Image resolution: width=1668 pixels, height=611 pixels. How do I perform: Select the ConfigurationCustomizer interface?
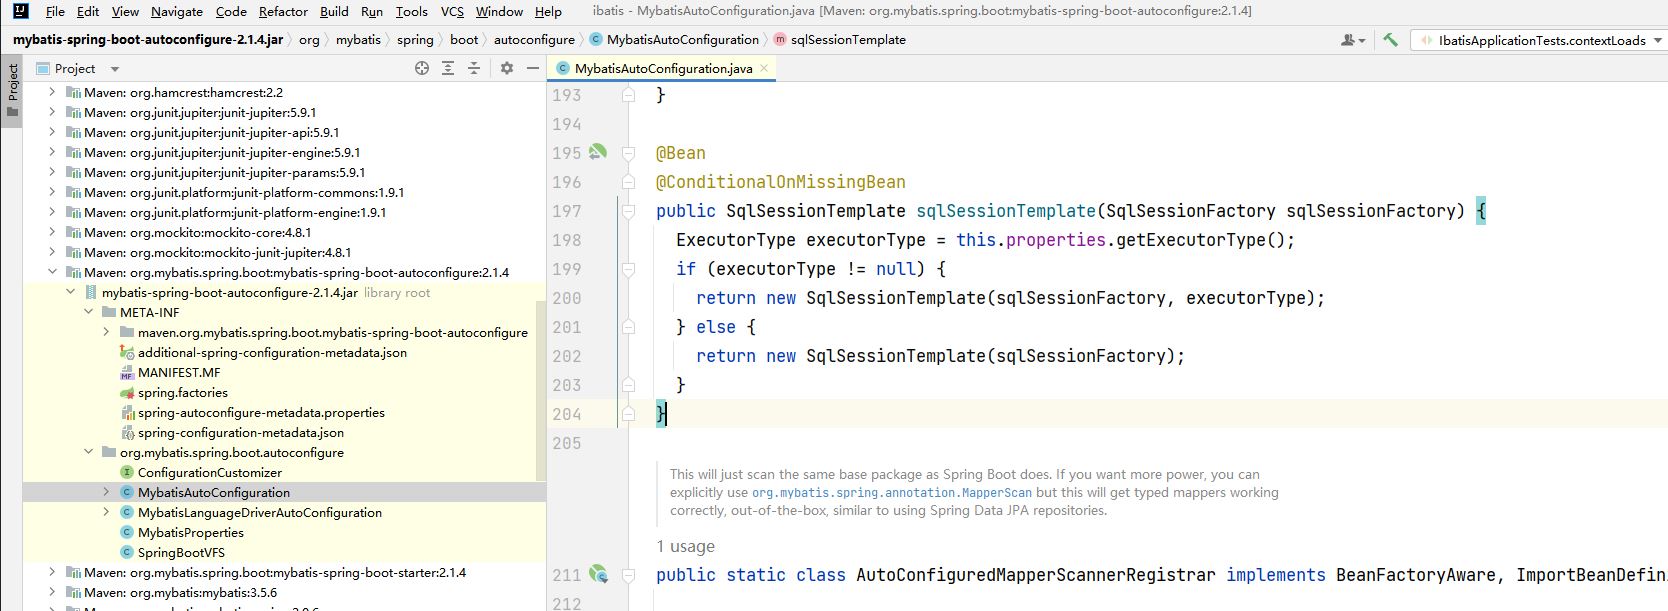click(210, 472)
